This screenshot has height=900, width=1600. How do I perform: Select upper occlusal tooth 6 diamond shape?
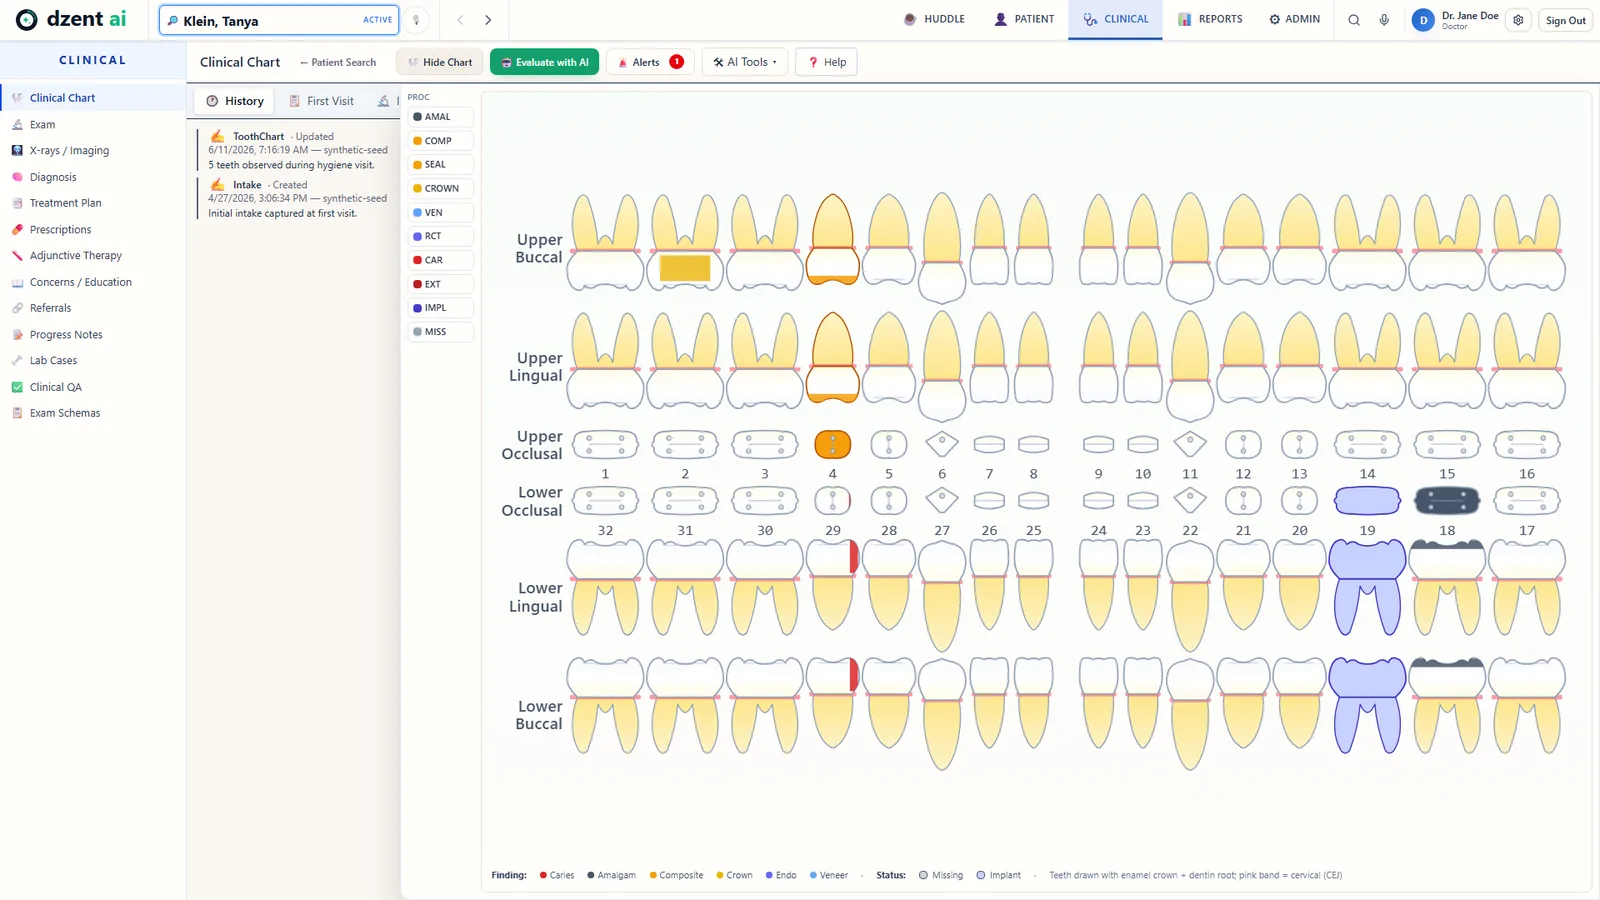(942, 443)
